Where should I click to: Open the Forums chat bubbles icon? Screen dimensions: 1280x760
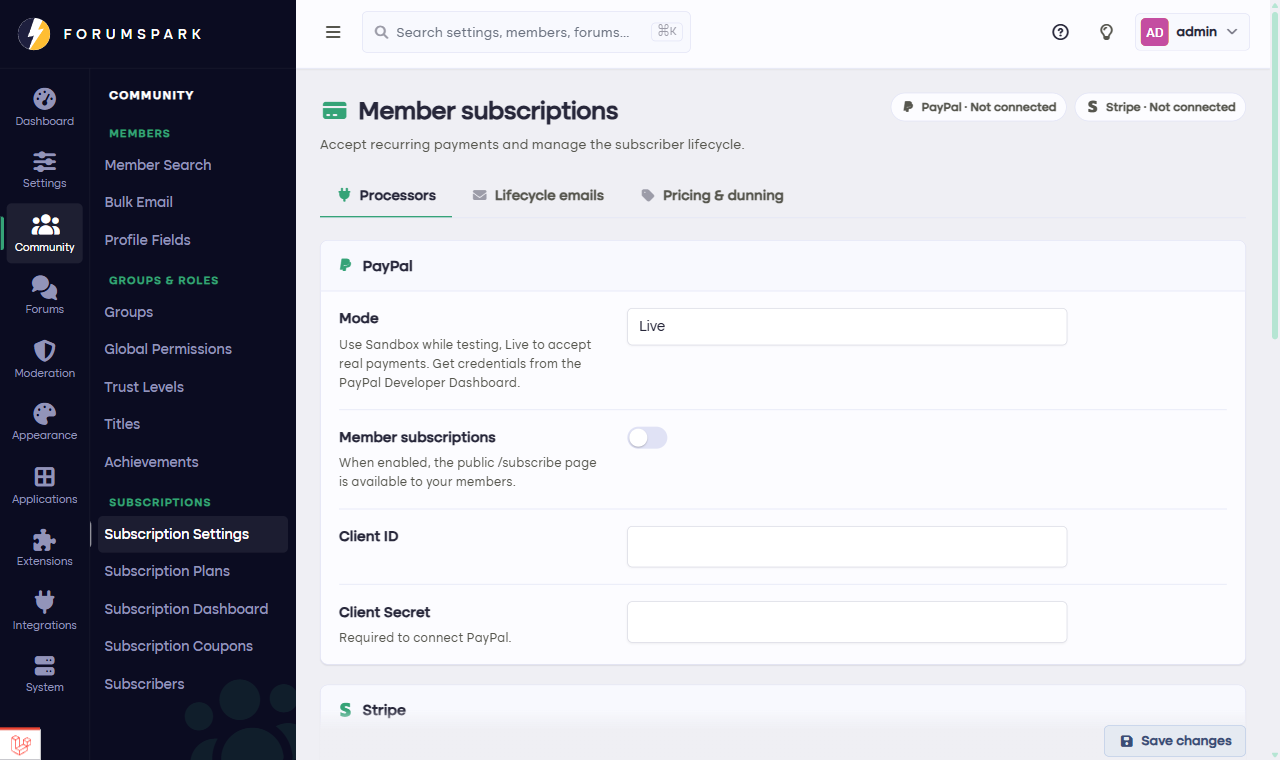tap(44, 287)
